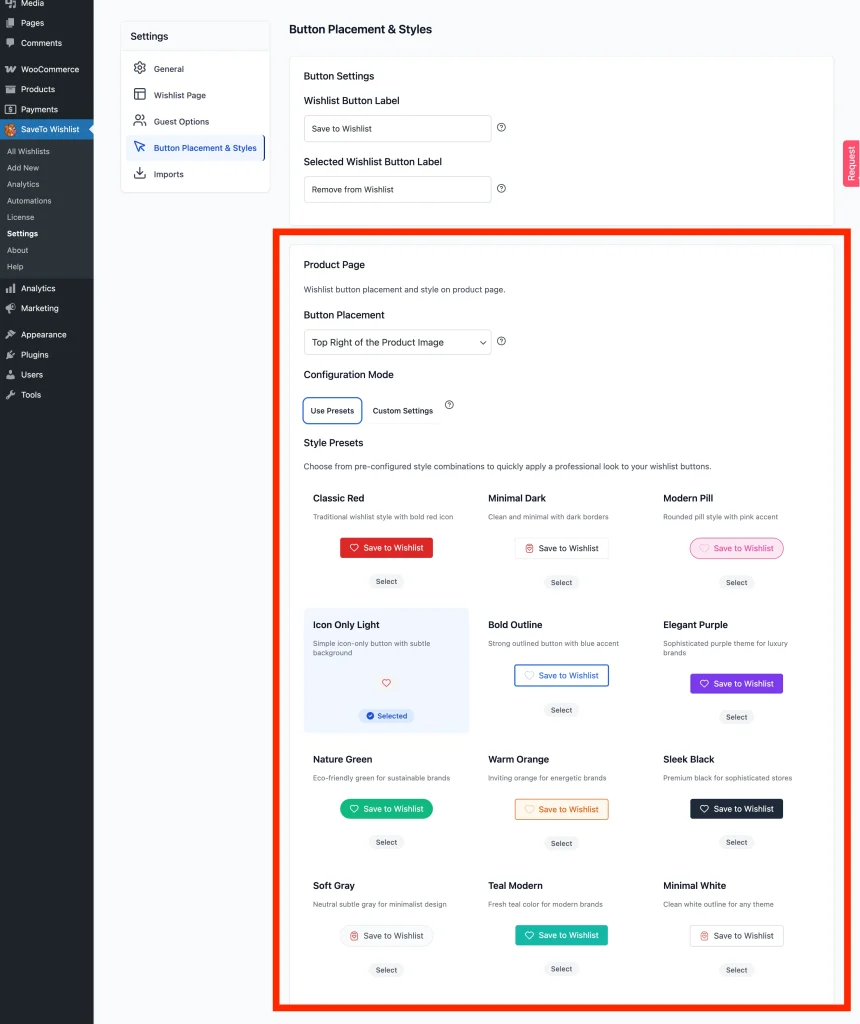Screen dimensions: 860x1024
Task: Open the Button Placement dropdown
Action: pyautogui.click(x=397, y=342)
